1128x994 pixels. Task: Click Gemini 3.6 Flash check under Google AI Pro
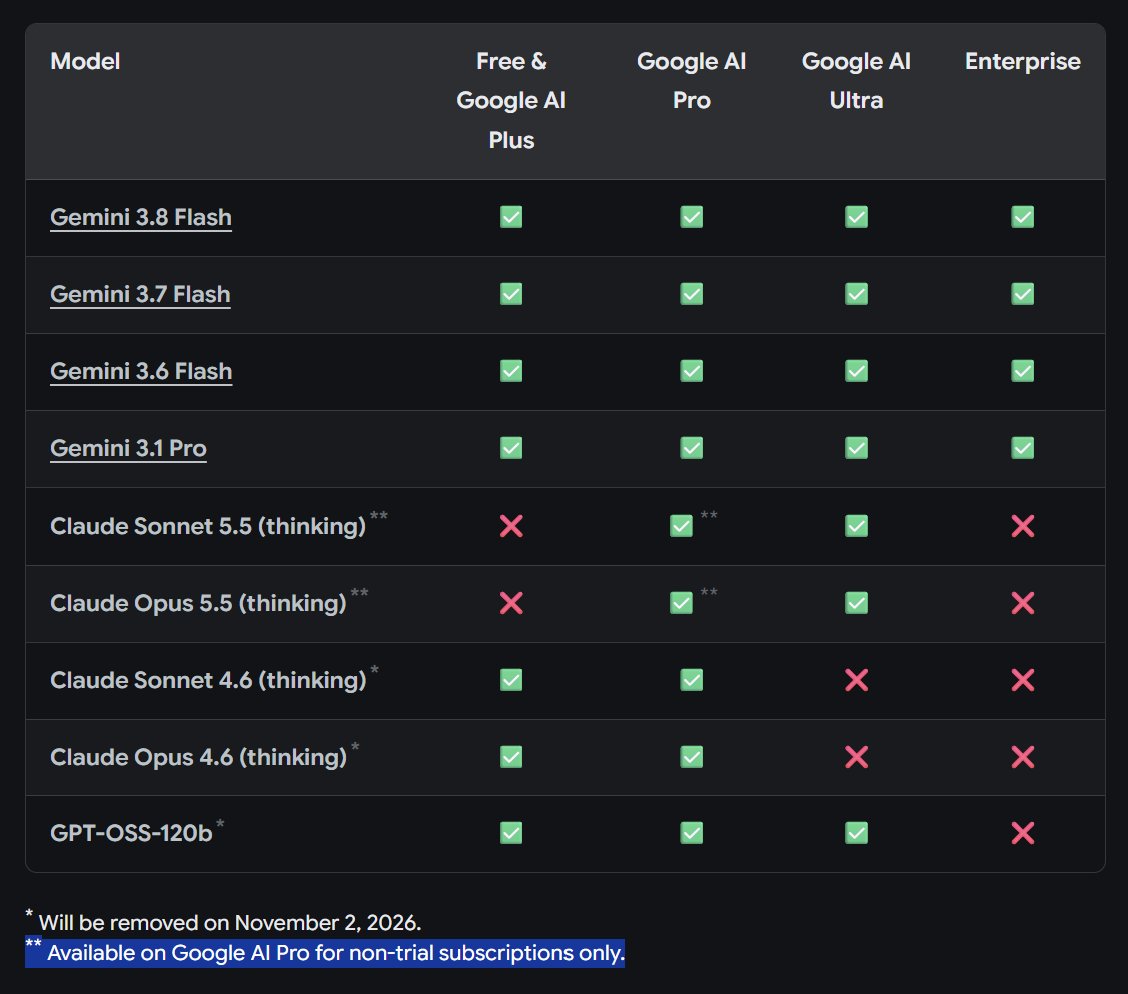tap(691, 370)
